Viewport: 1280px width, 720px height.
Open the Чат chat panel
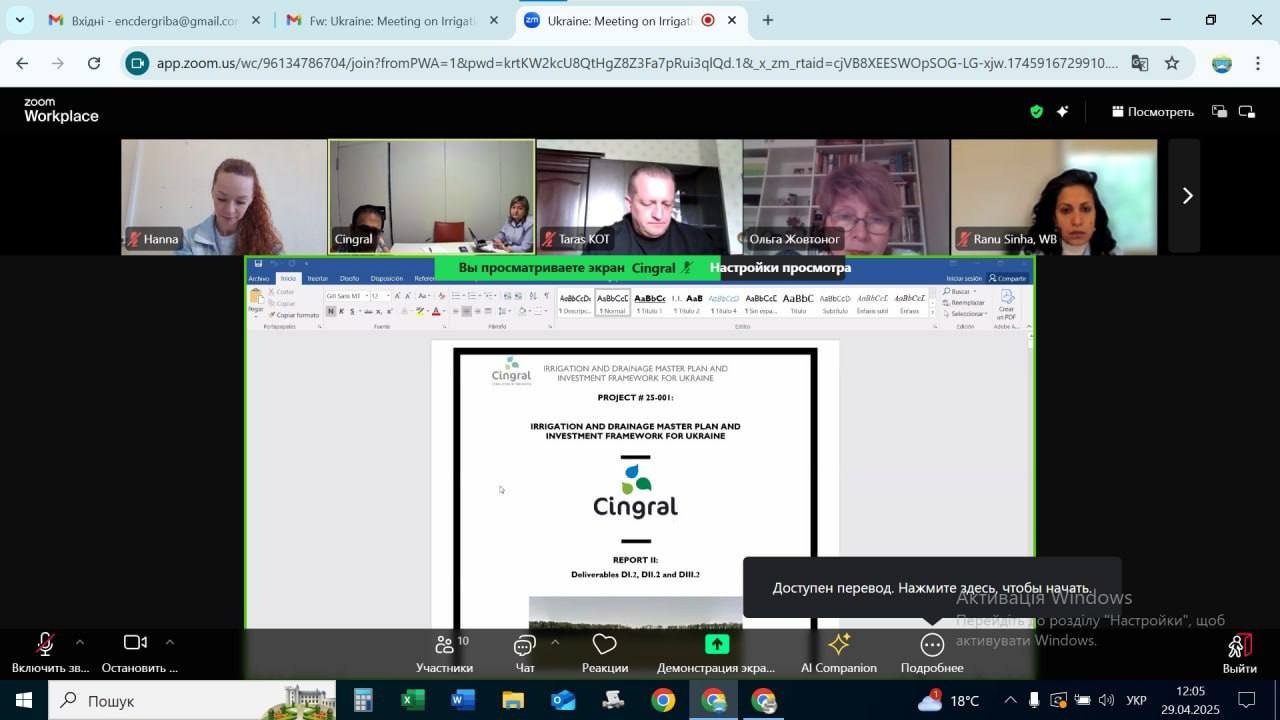[525, 653]
